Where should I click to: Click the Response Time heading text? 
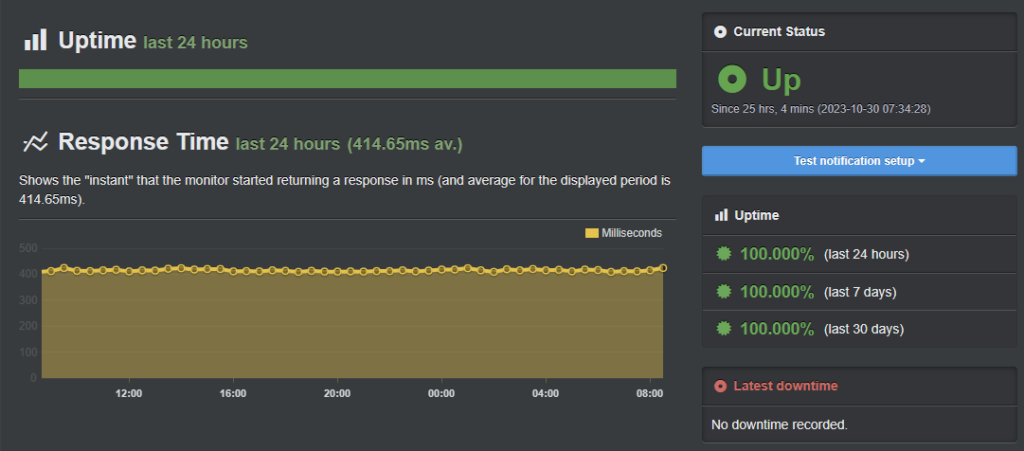click(x=144, y=142)
